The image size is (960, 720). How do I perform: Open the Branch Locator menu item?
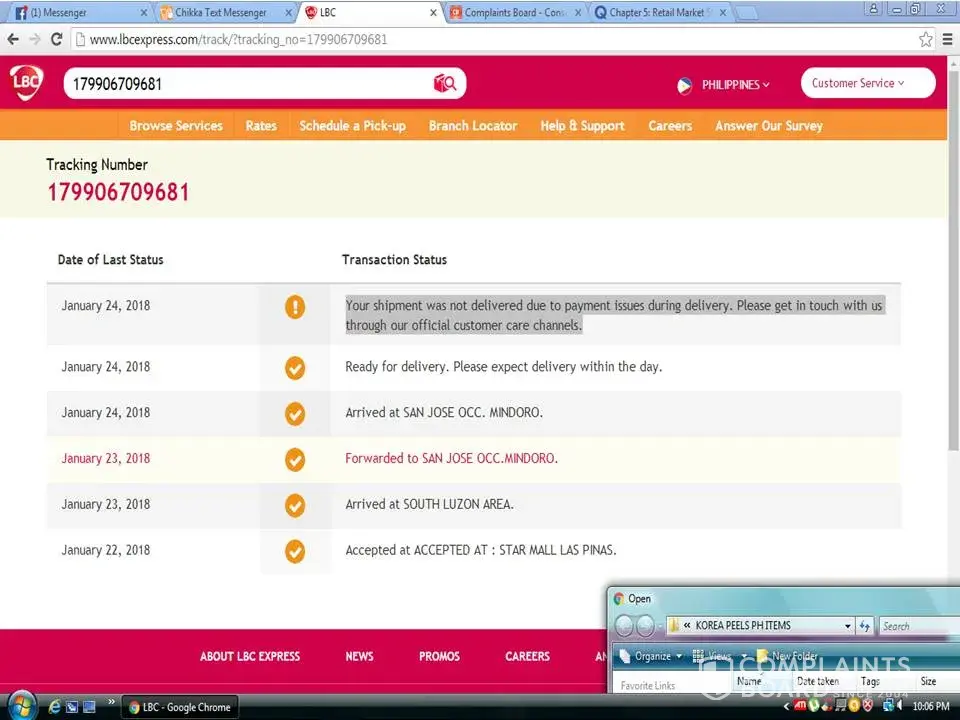473,126
